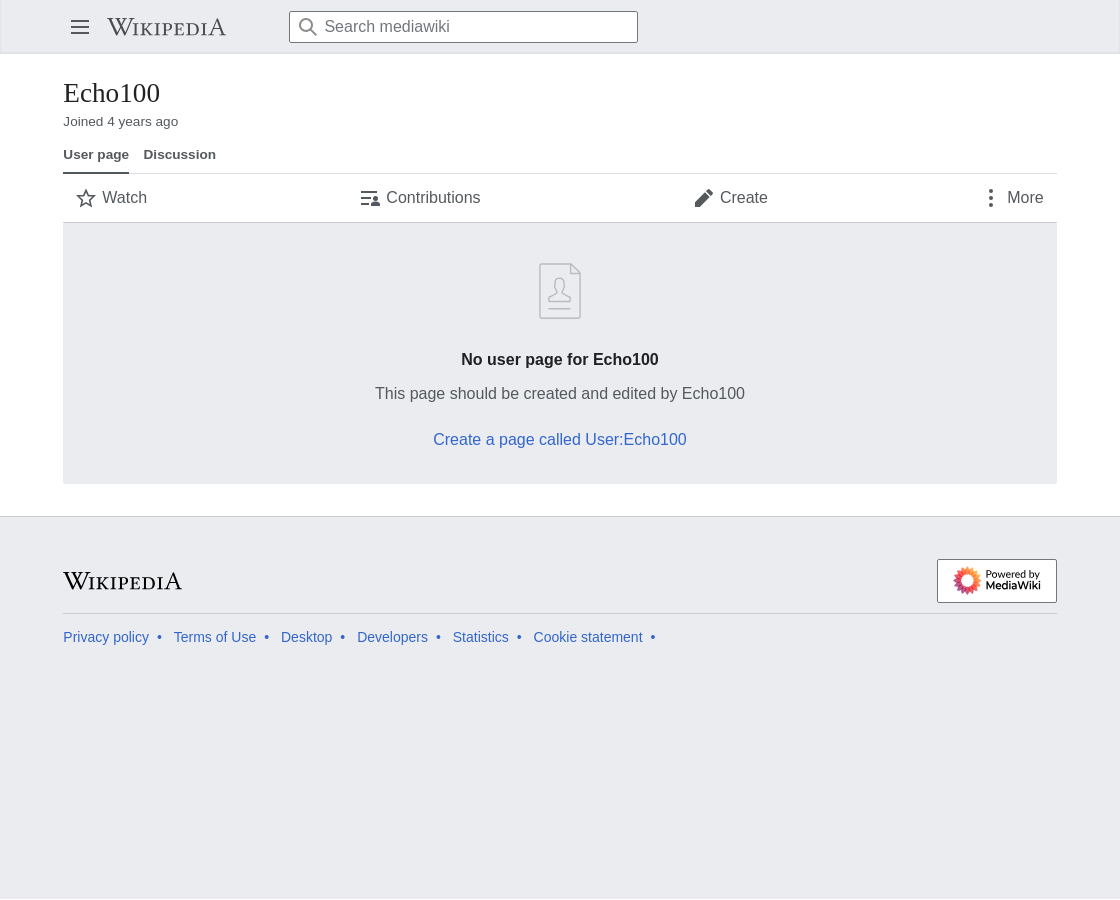Go to the Wikipedia logo in header

coord(166,27)
